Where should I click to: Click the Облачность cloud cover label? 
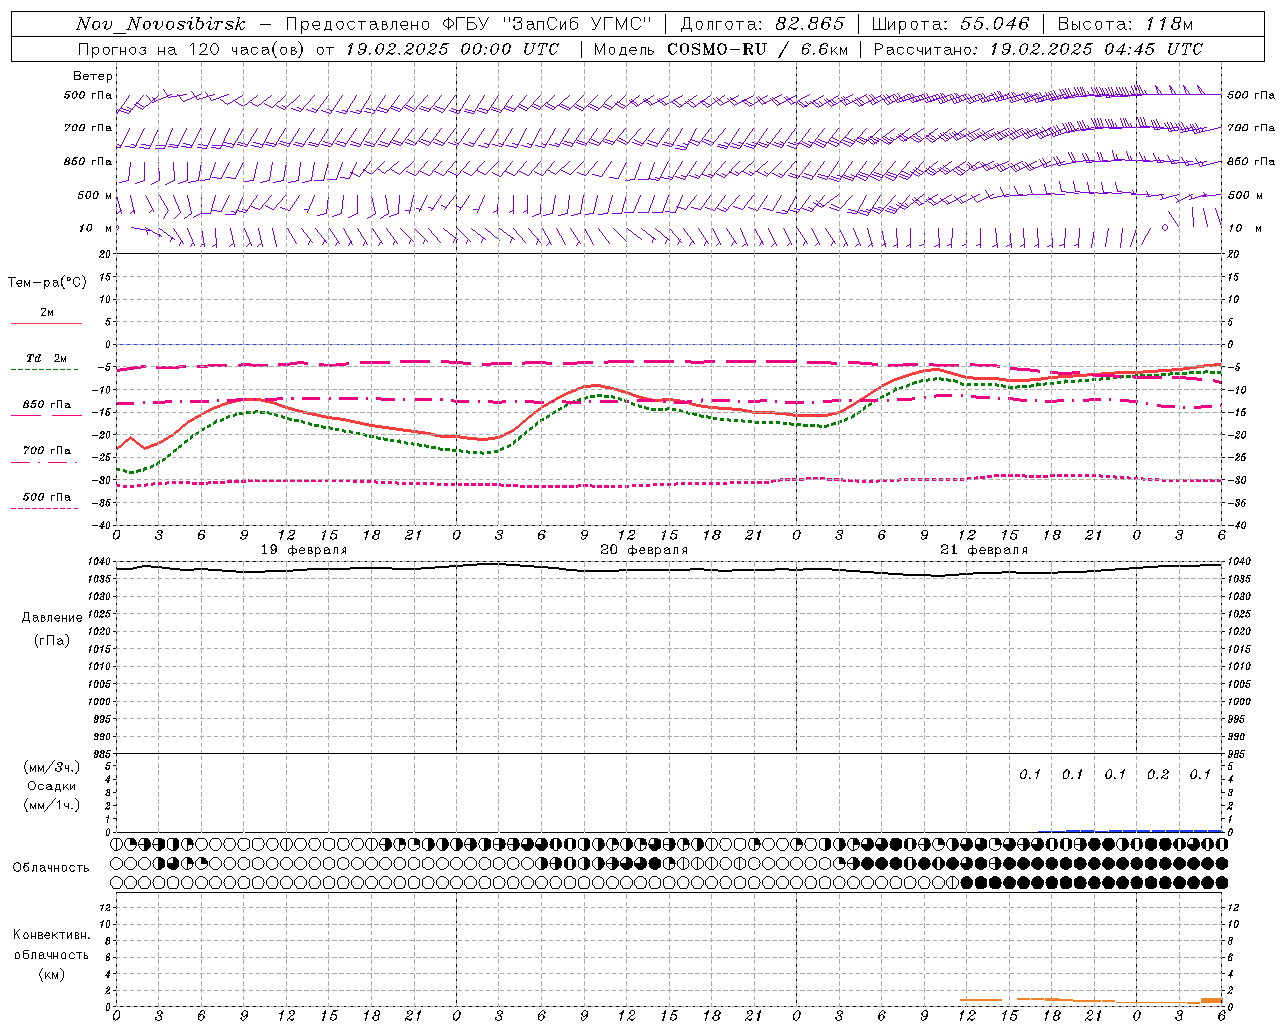[x=51, y=868]
